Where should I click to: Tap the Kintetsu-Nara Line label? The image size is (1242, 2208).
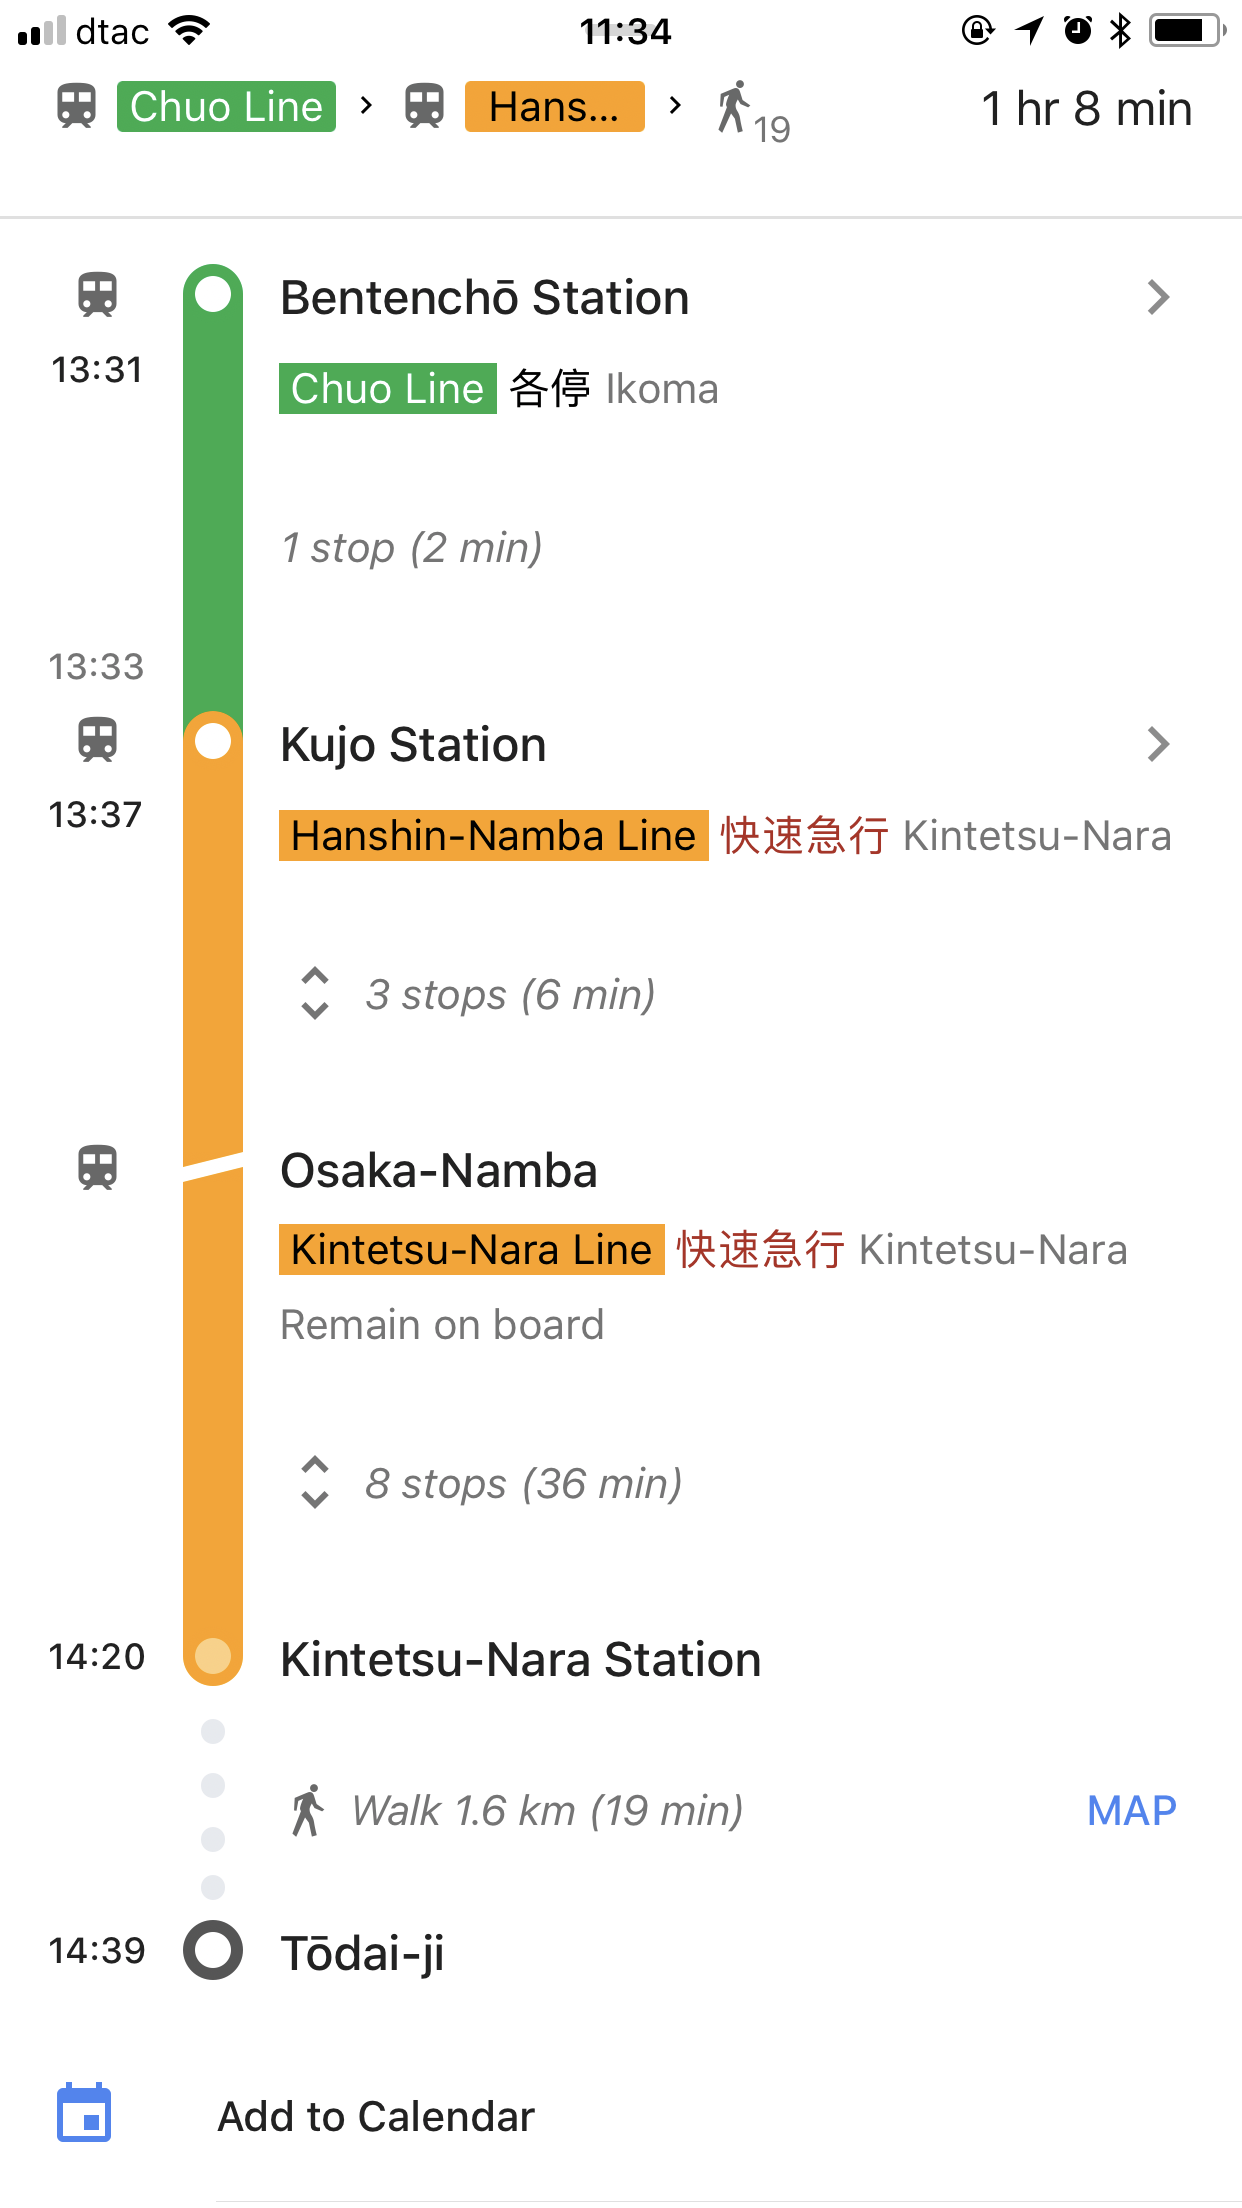click(x=471, y=1249)
